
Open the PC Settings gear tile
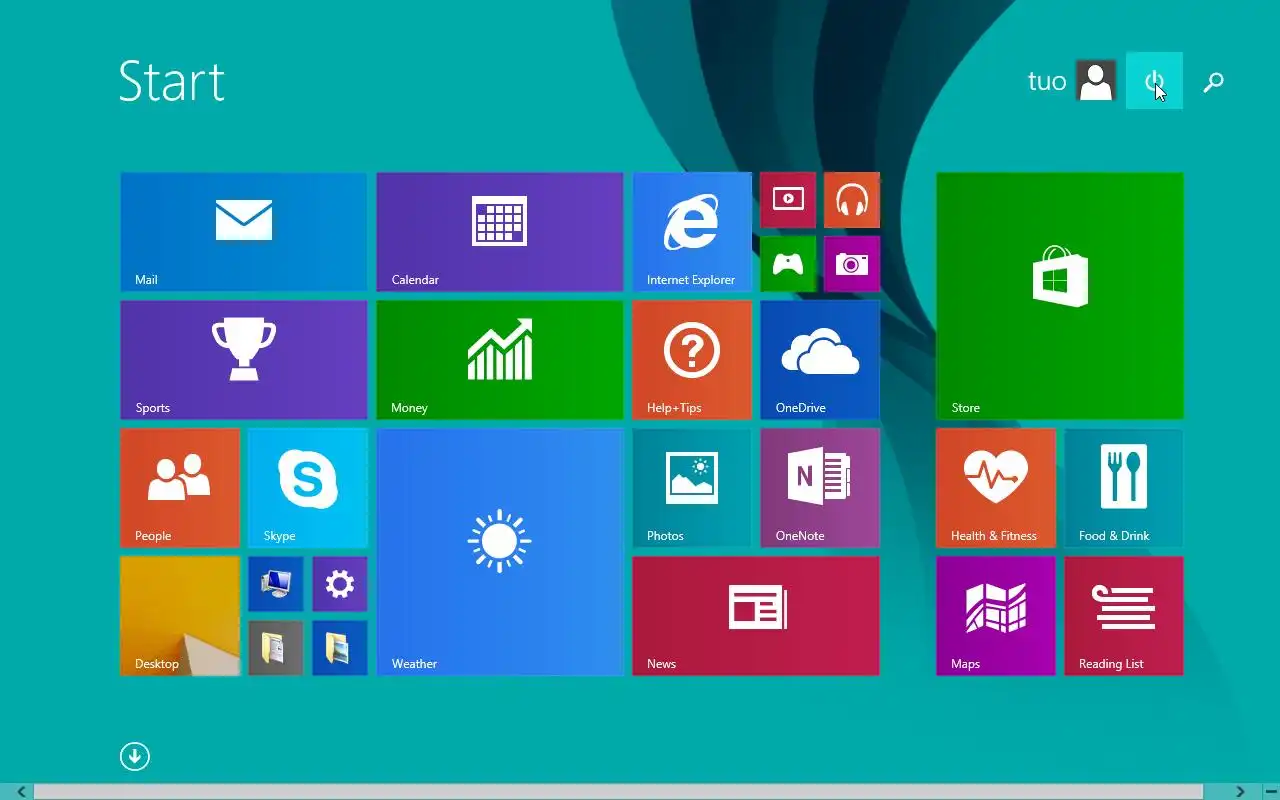coord(340,584)
